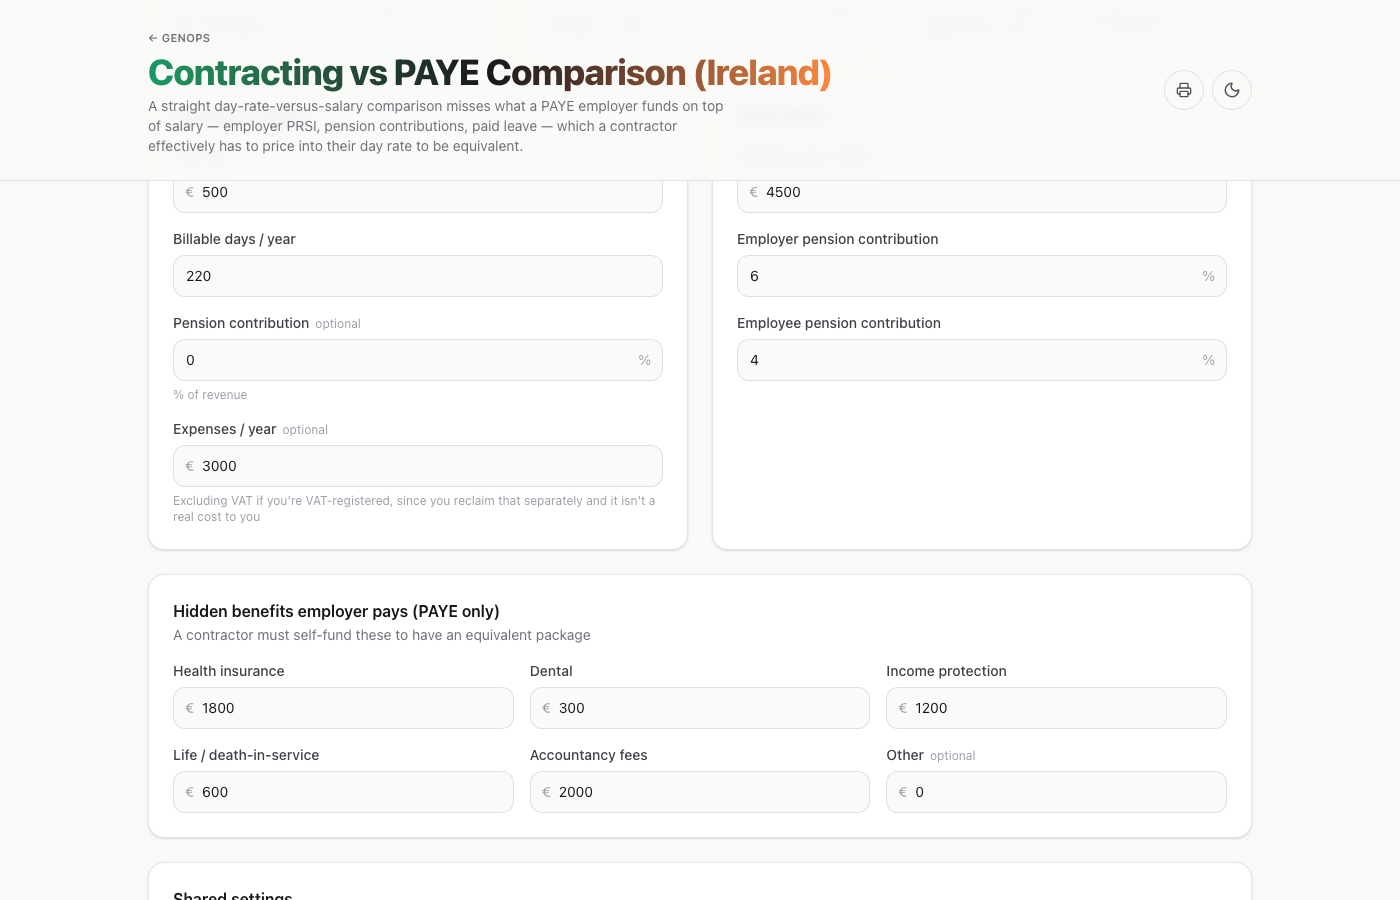Click the print icon button
Image resolution: width=1400 pixels, height=900 pixels.
[1184, 90]
